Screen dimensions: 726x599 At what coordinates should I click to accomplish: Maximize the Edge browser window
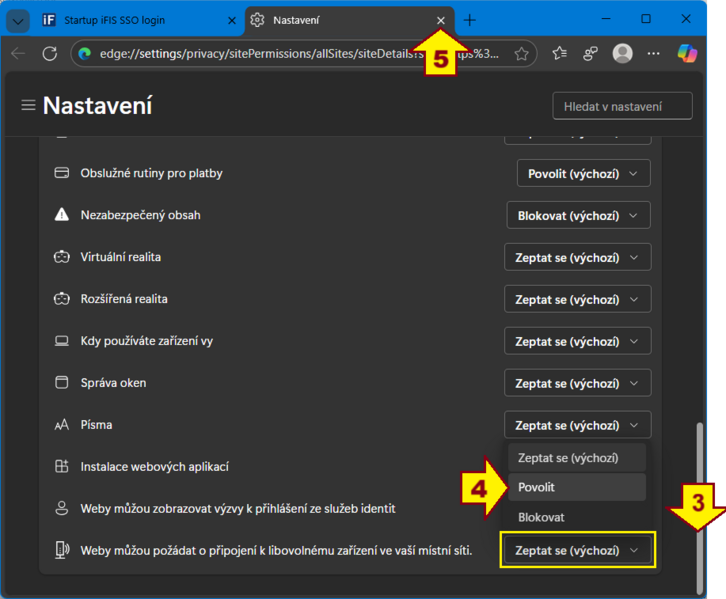646,19
